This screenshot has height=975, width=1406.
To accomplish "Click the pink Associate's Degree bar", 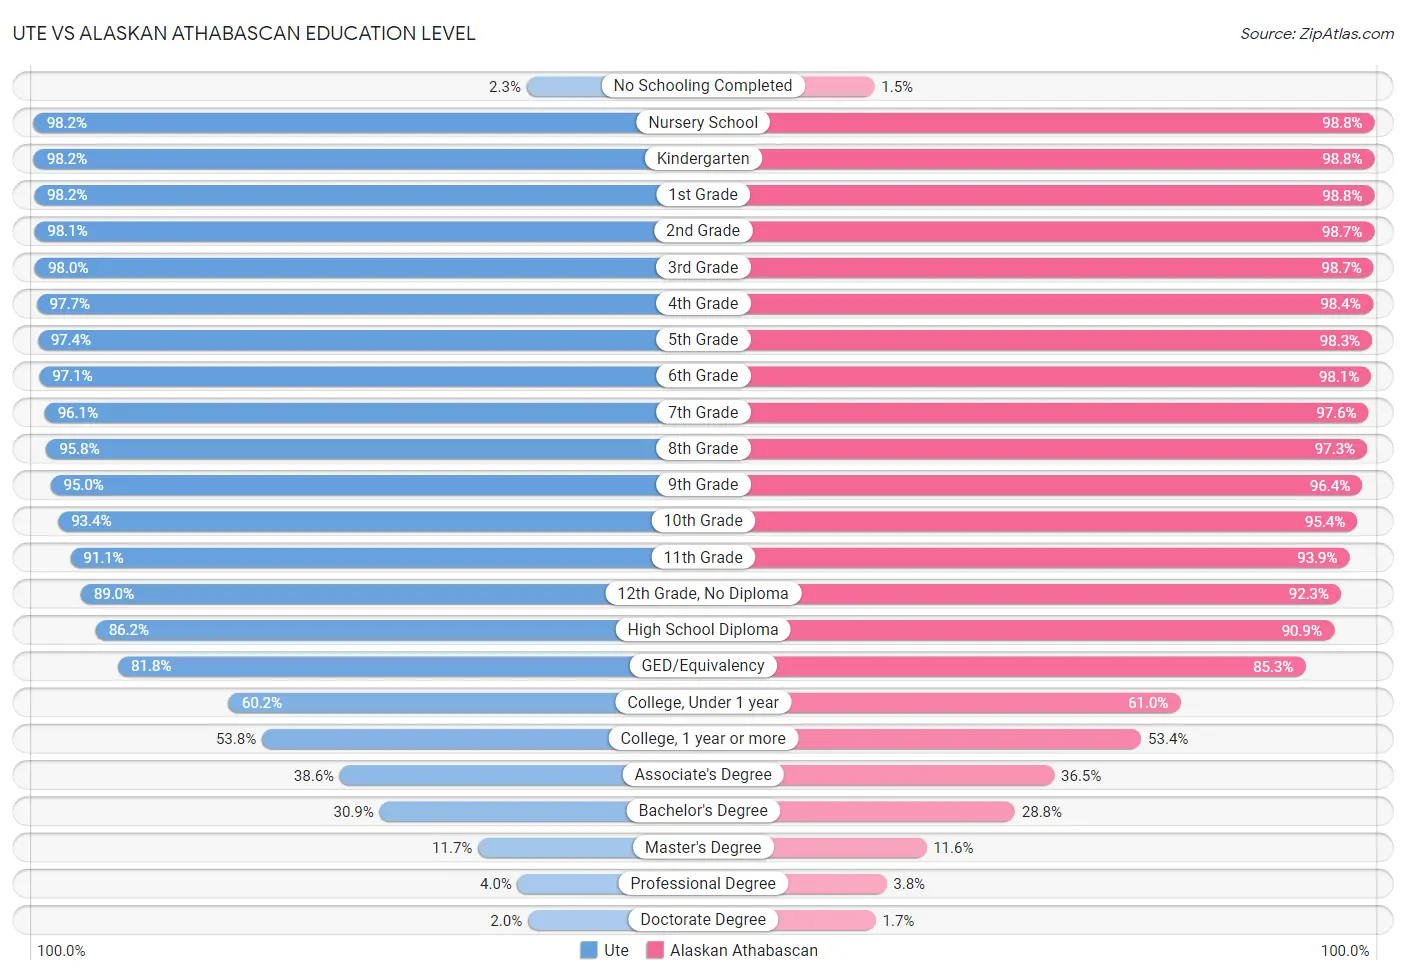I will [x=879, y=775].
